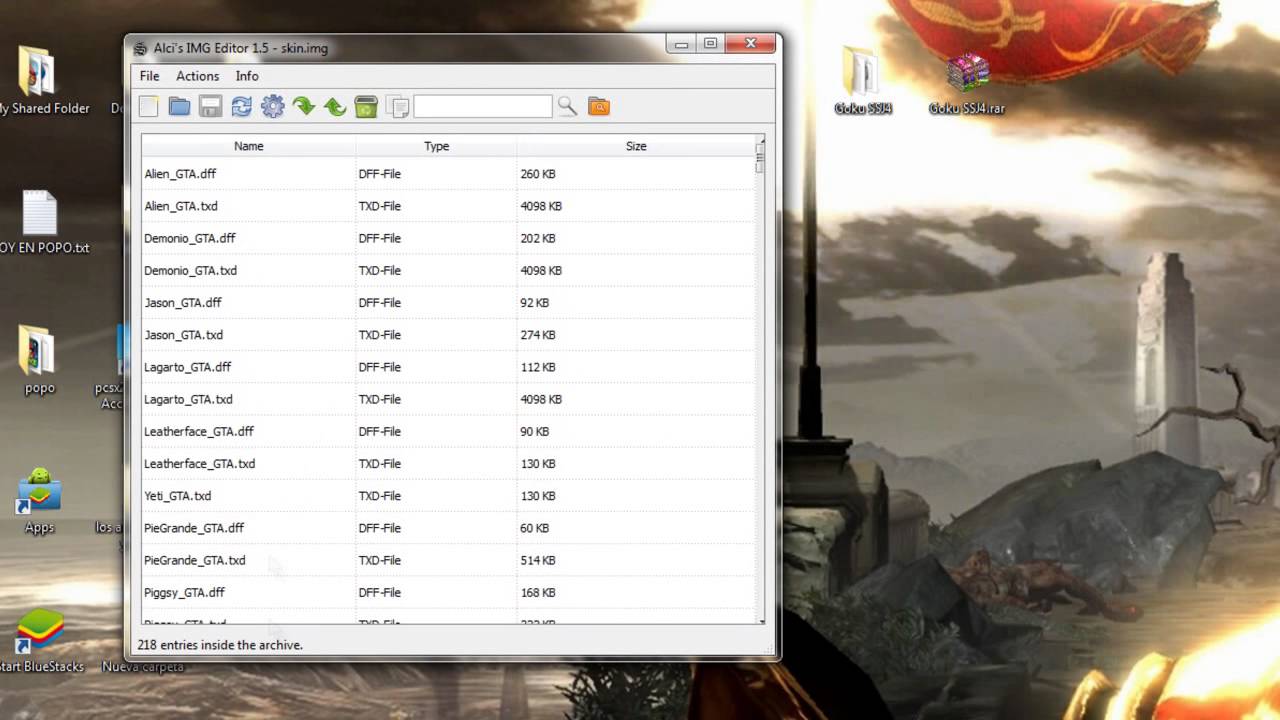The image size is (1280, 720).
Task: Sort the list by Name column header
Action: [x=248, y=146]
